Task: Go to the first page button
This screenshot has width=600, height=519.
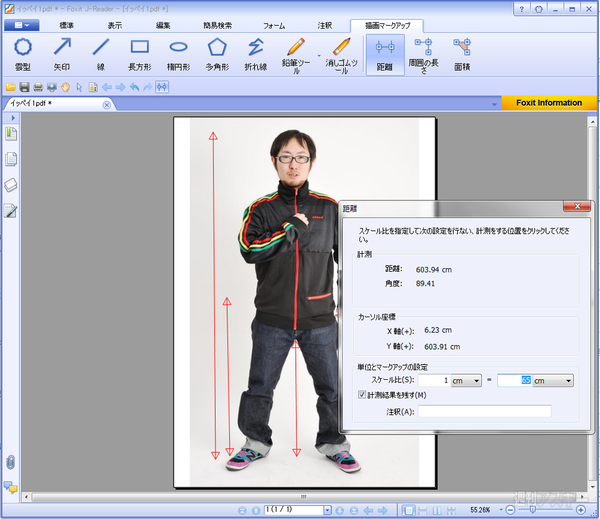Action: click(x=242, y=511)
